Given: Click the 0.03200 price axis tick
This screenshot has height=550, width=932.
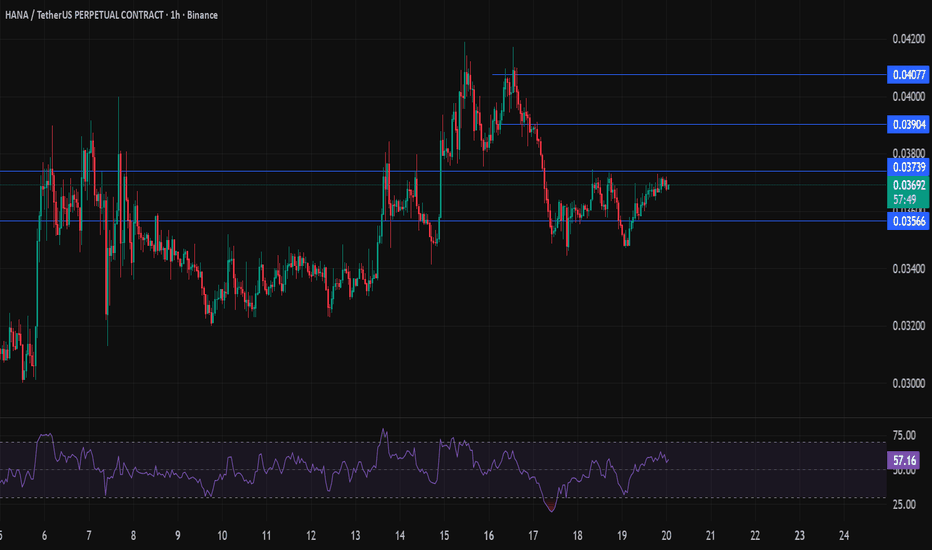Looking at the screenshot, I should pos(909,326).
